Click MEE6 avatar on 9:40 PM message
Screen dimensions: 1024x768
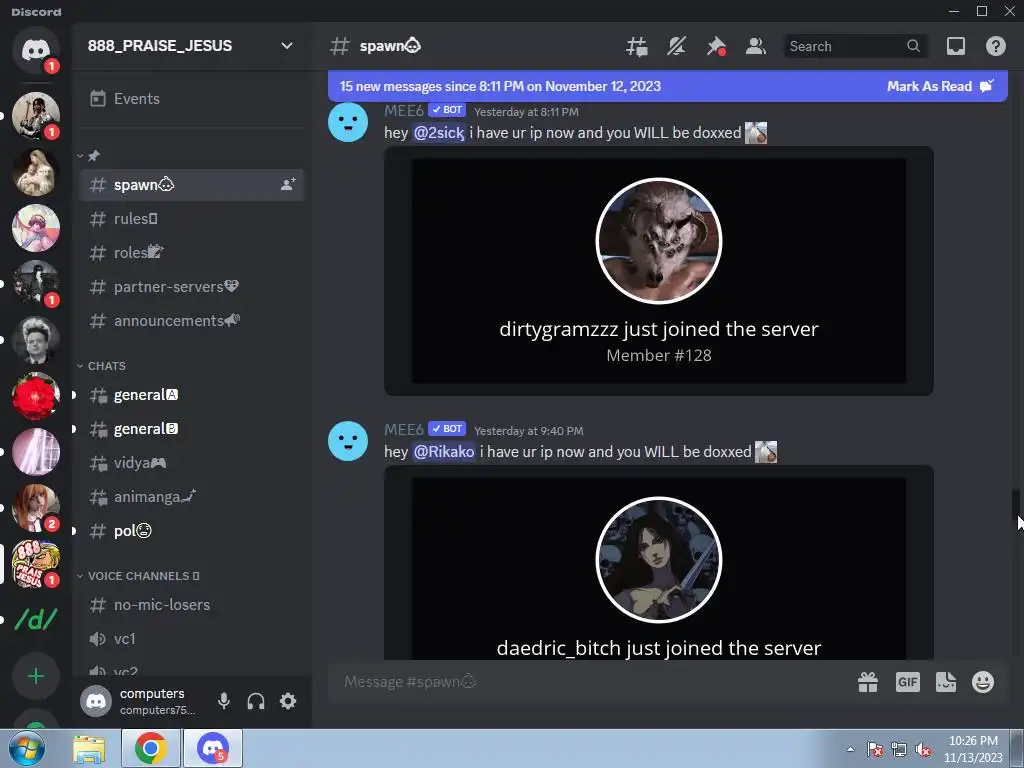[348, 441]
